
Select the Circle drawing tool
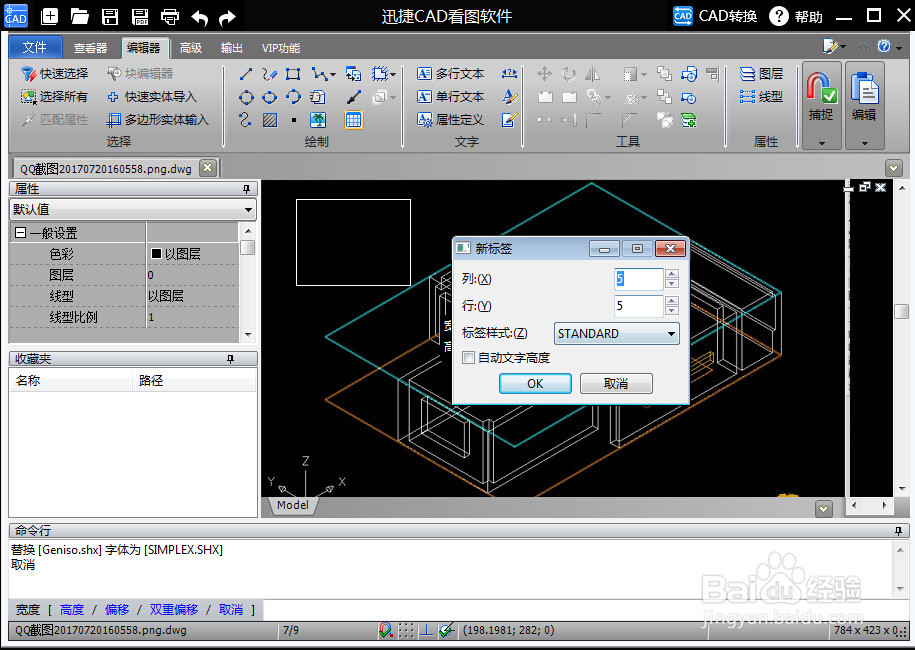tap(246, 97)
